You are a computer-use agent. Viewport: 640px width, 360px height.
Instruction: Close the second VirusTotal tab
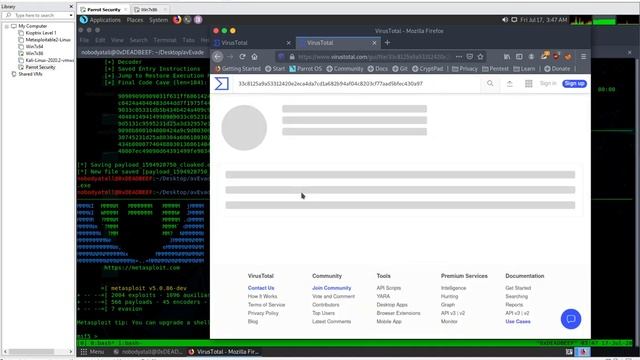[x=374, y=42]
